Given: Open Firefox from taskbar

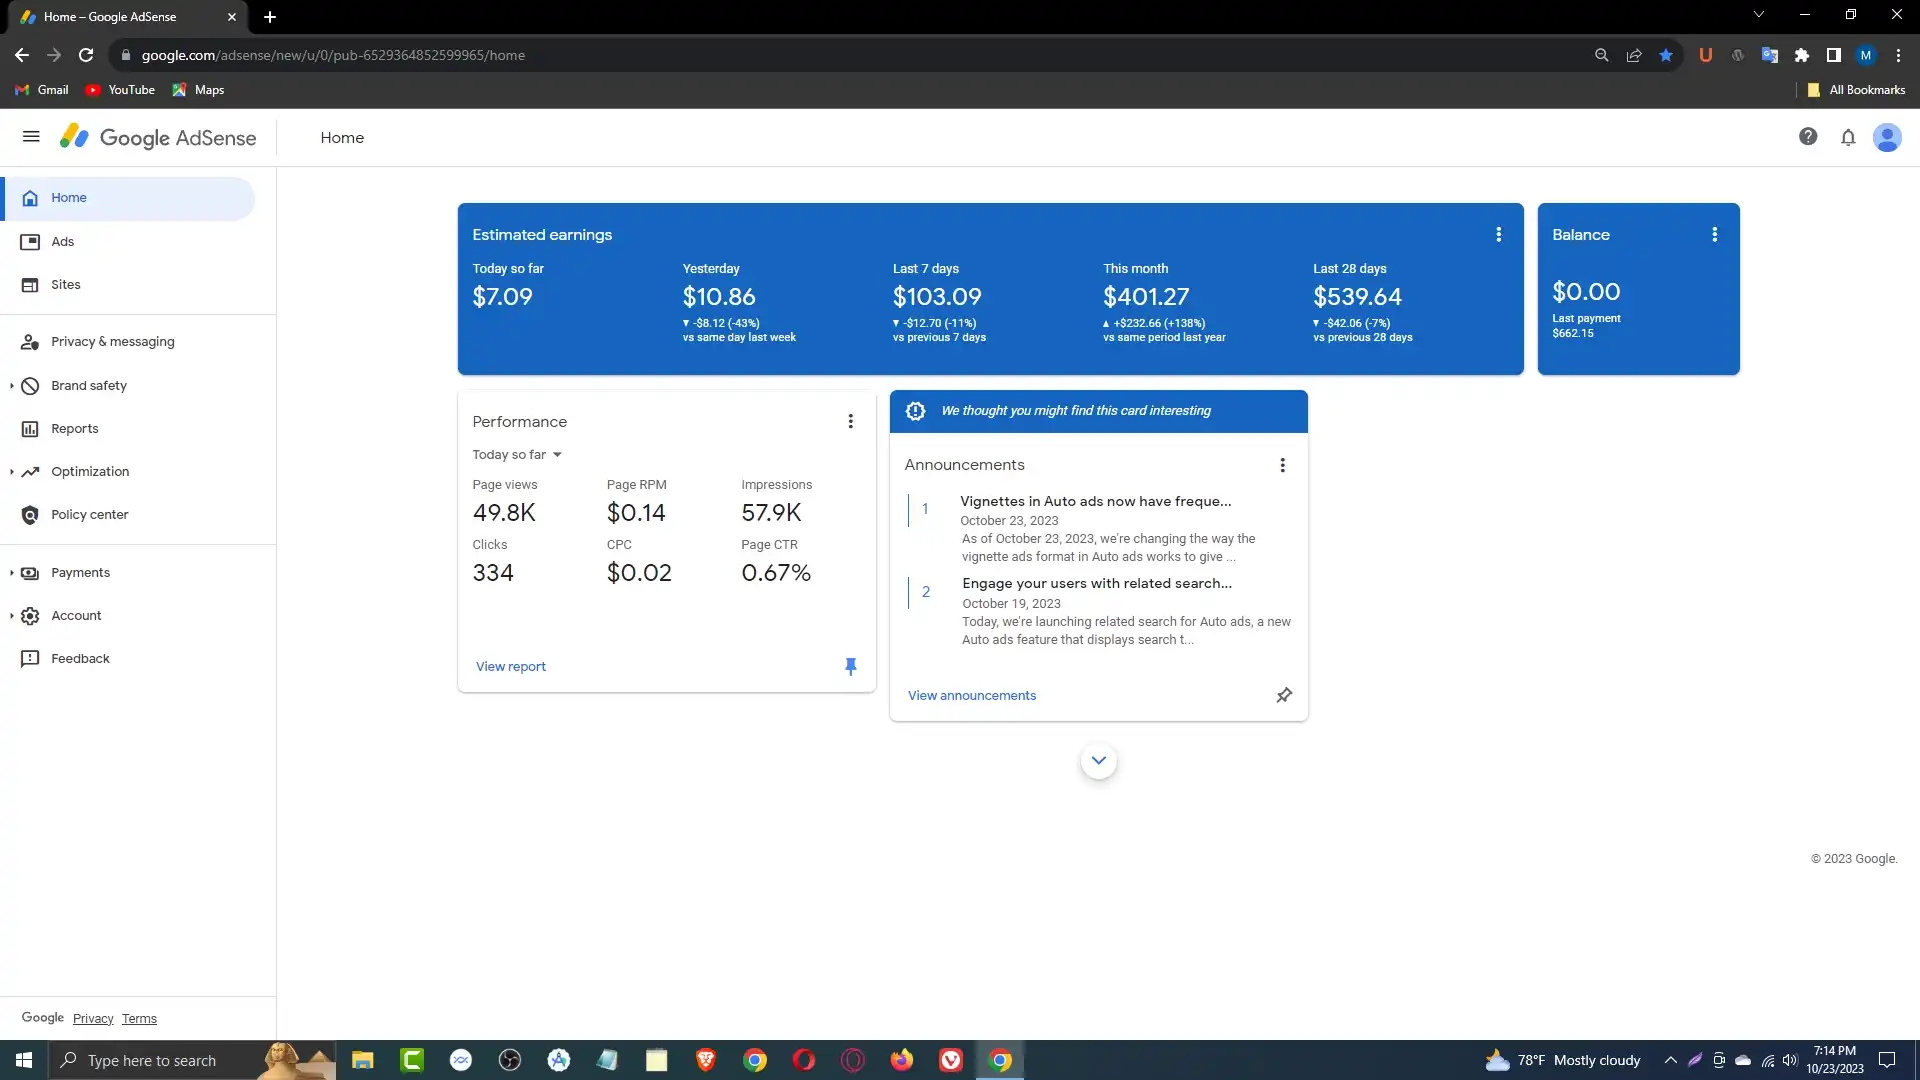Looking at the screenshot, I should tap(902, 1060).
